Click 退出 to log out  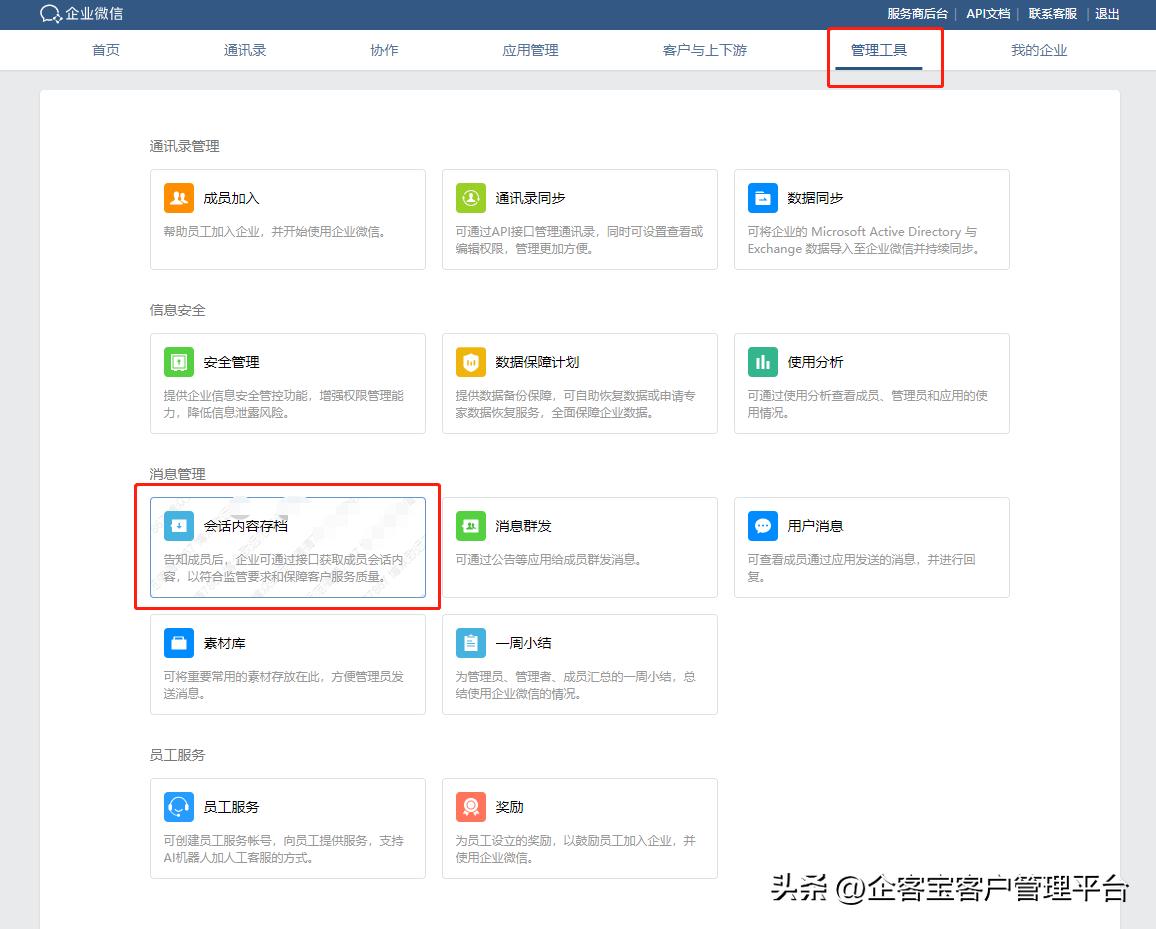(1107, 14)
